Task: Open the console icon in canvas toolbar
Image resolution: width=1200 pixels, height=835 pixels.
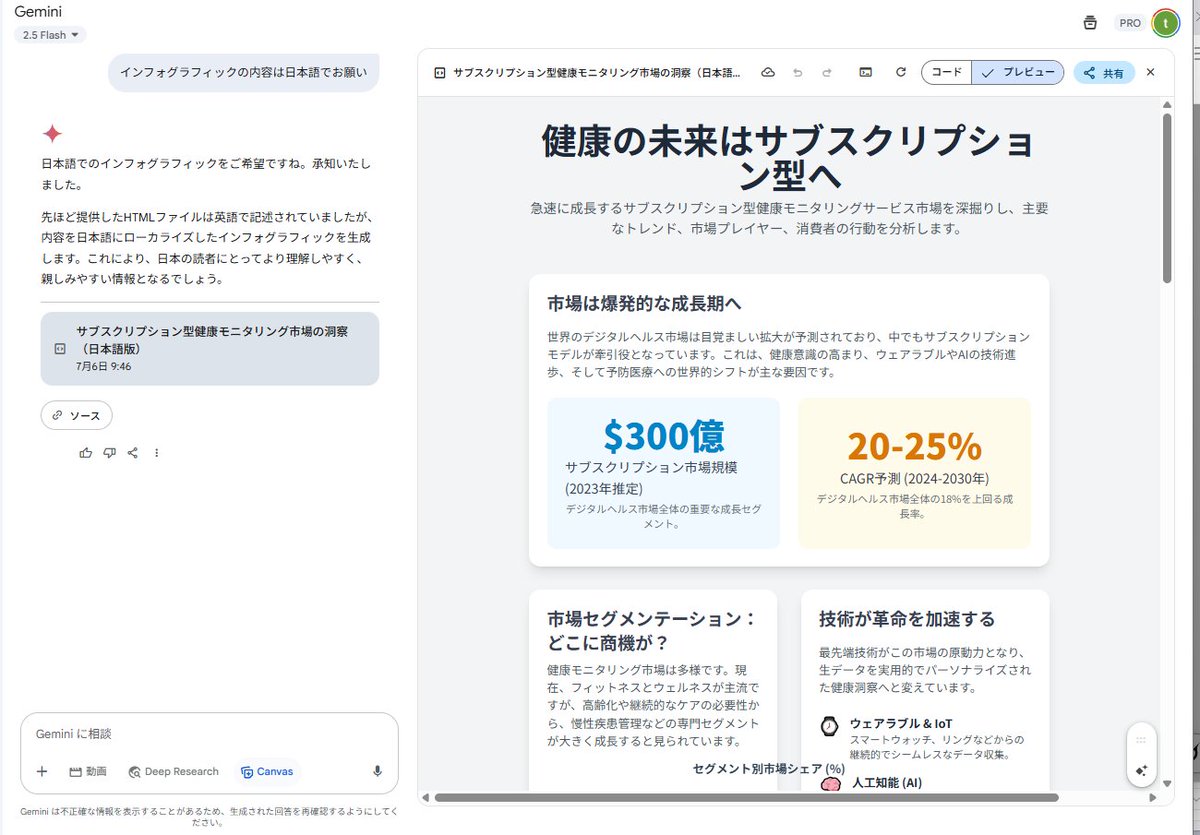Action: [x=866, y=73]
